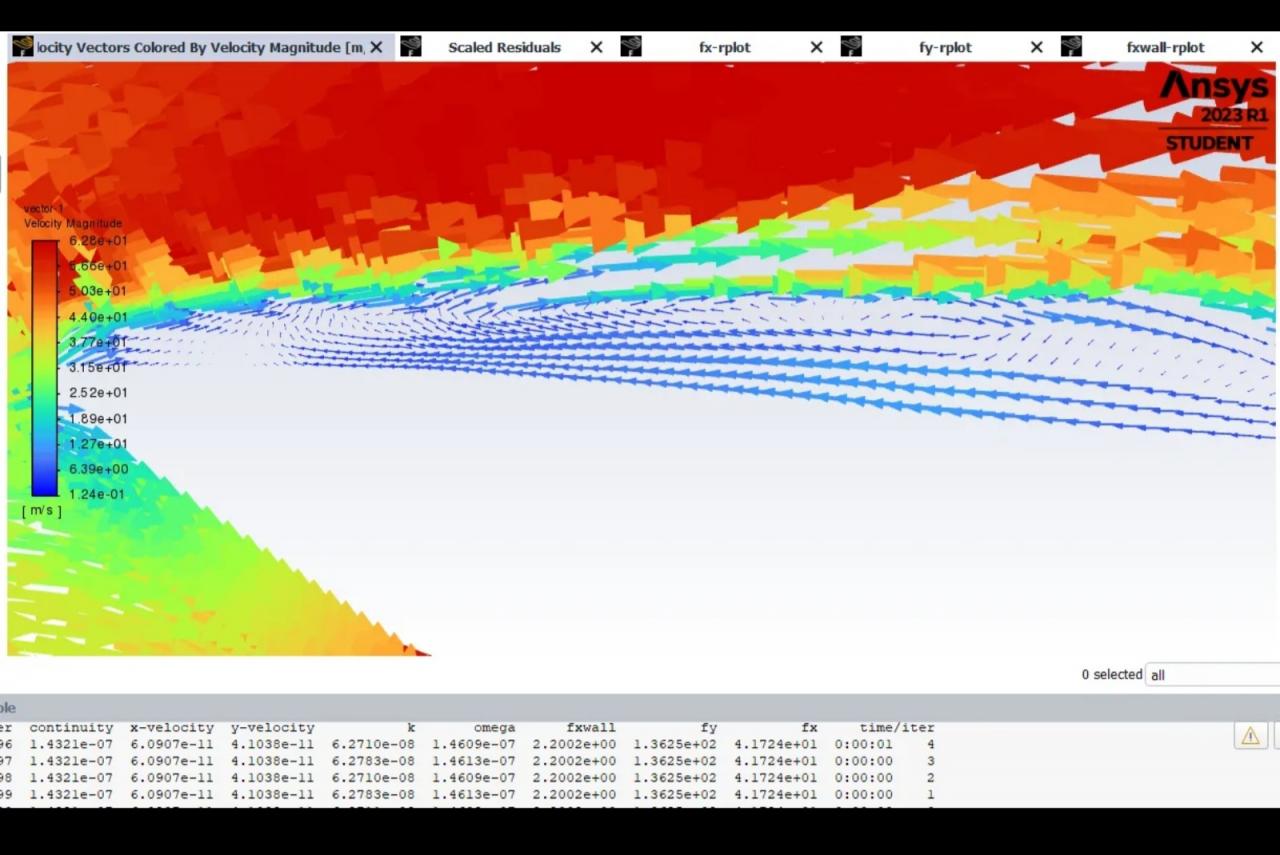Click the window icon on the fxwall-rplot tab
Screen dimensions: 1280x855
coord(1071,46)
